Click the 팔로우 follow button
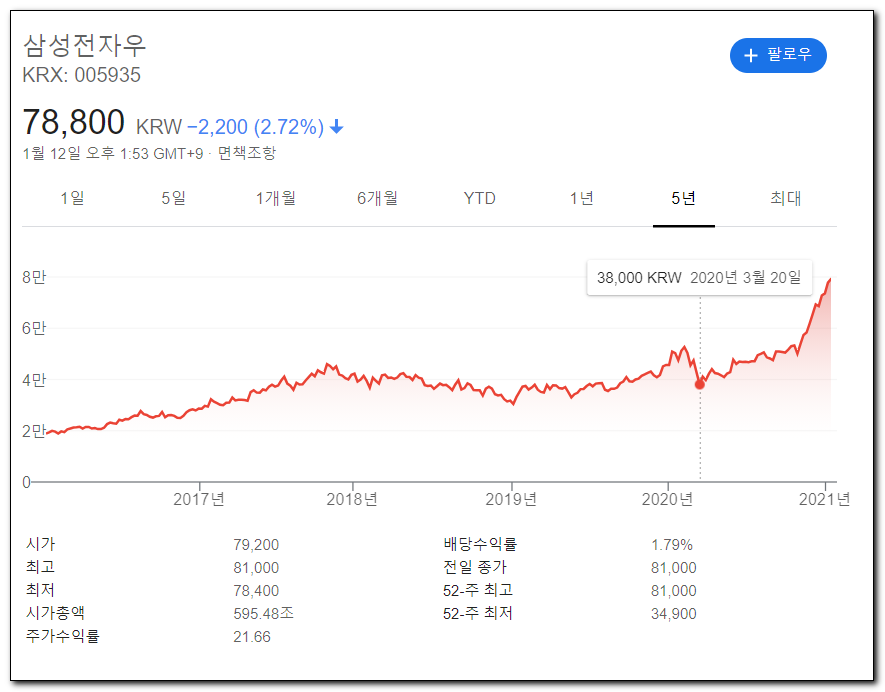885x692 pixels. [778, 55]
